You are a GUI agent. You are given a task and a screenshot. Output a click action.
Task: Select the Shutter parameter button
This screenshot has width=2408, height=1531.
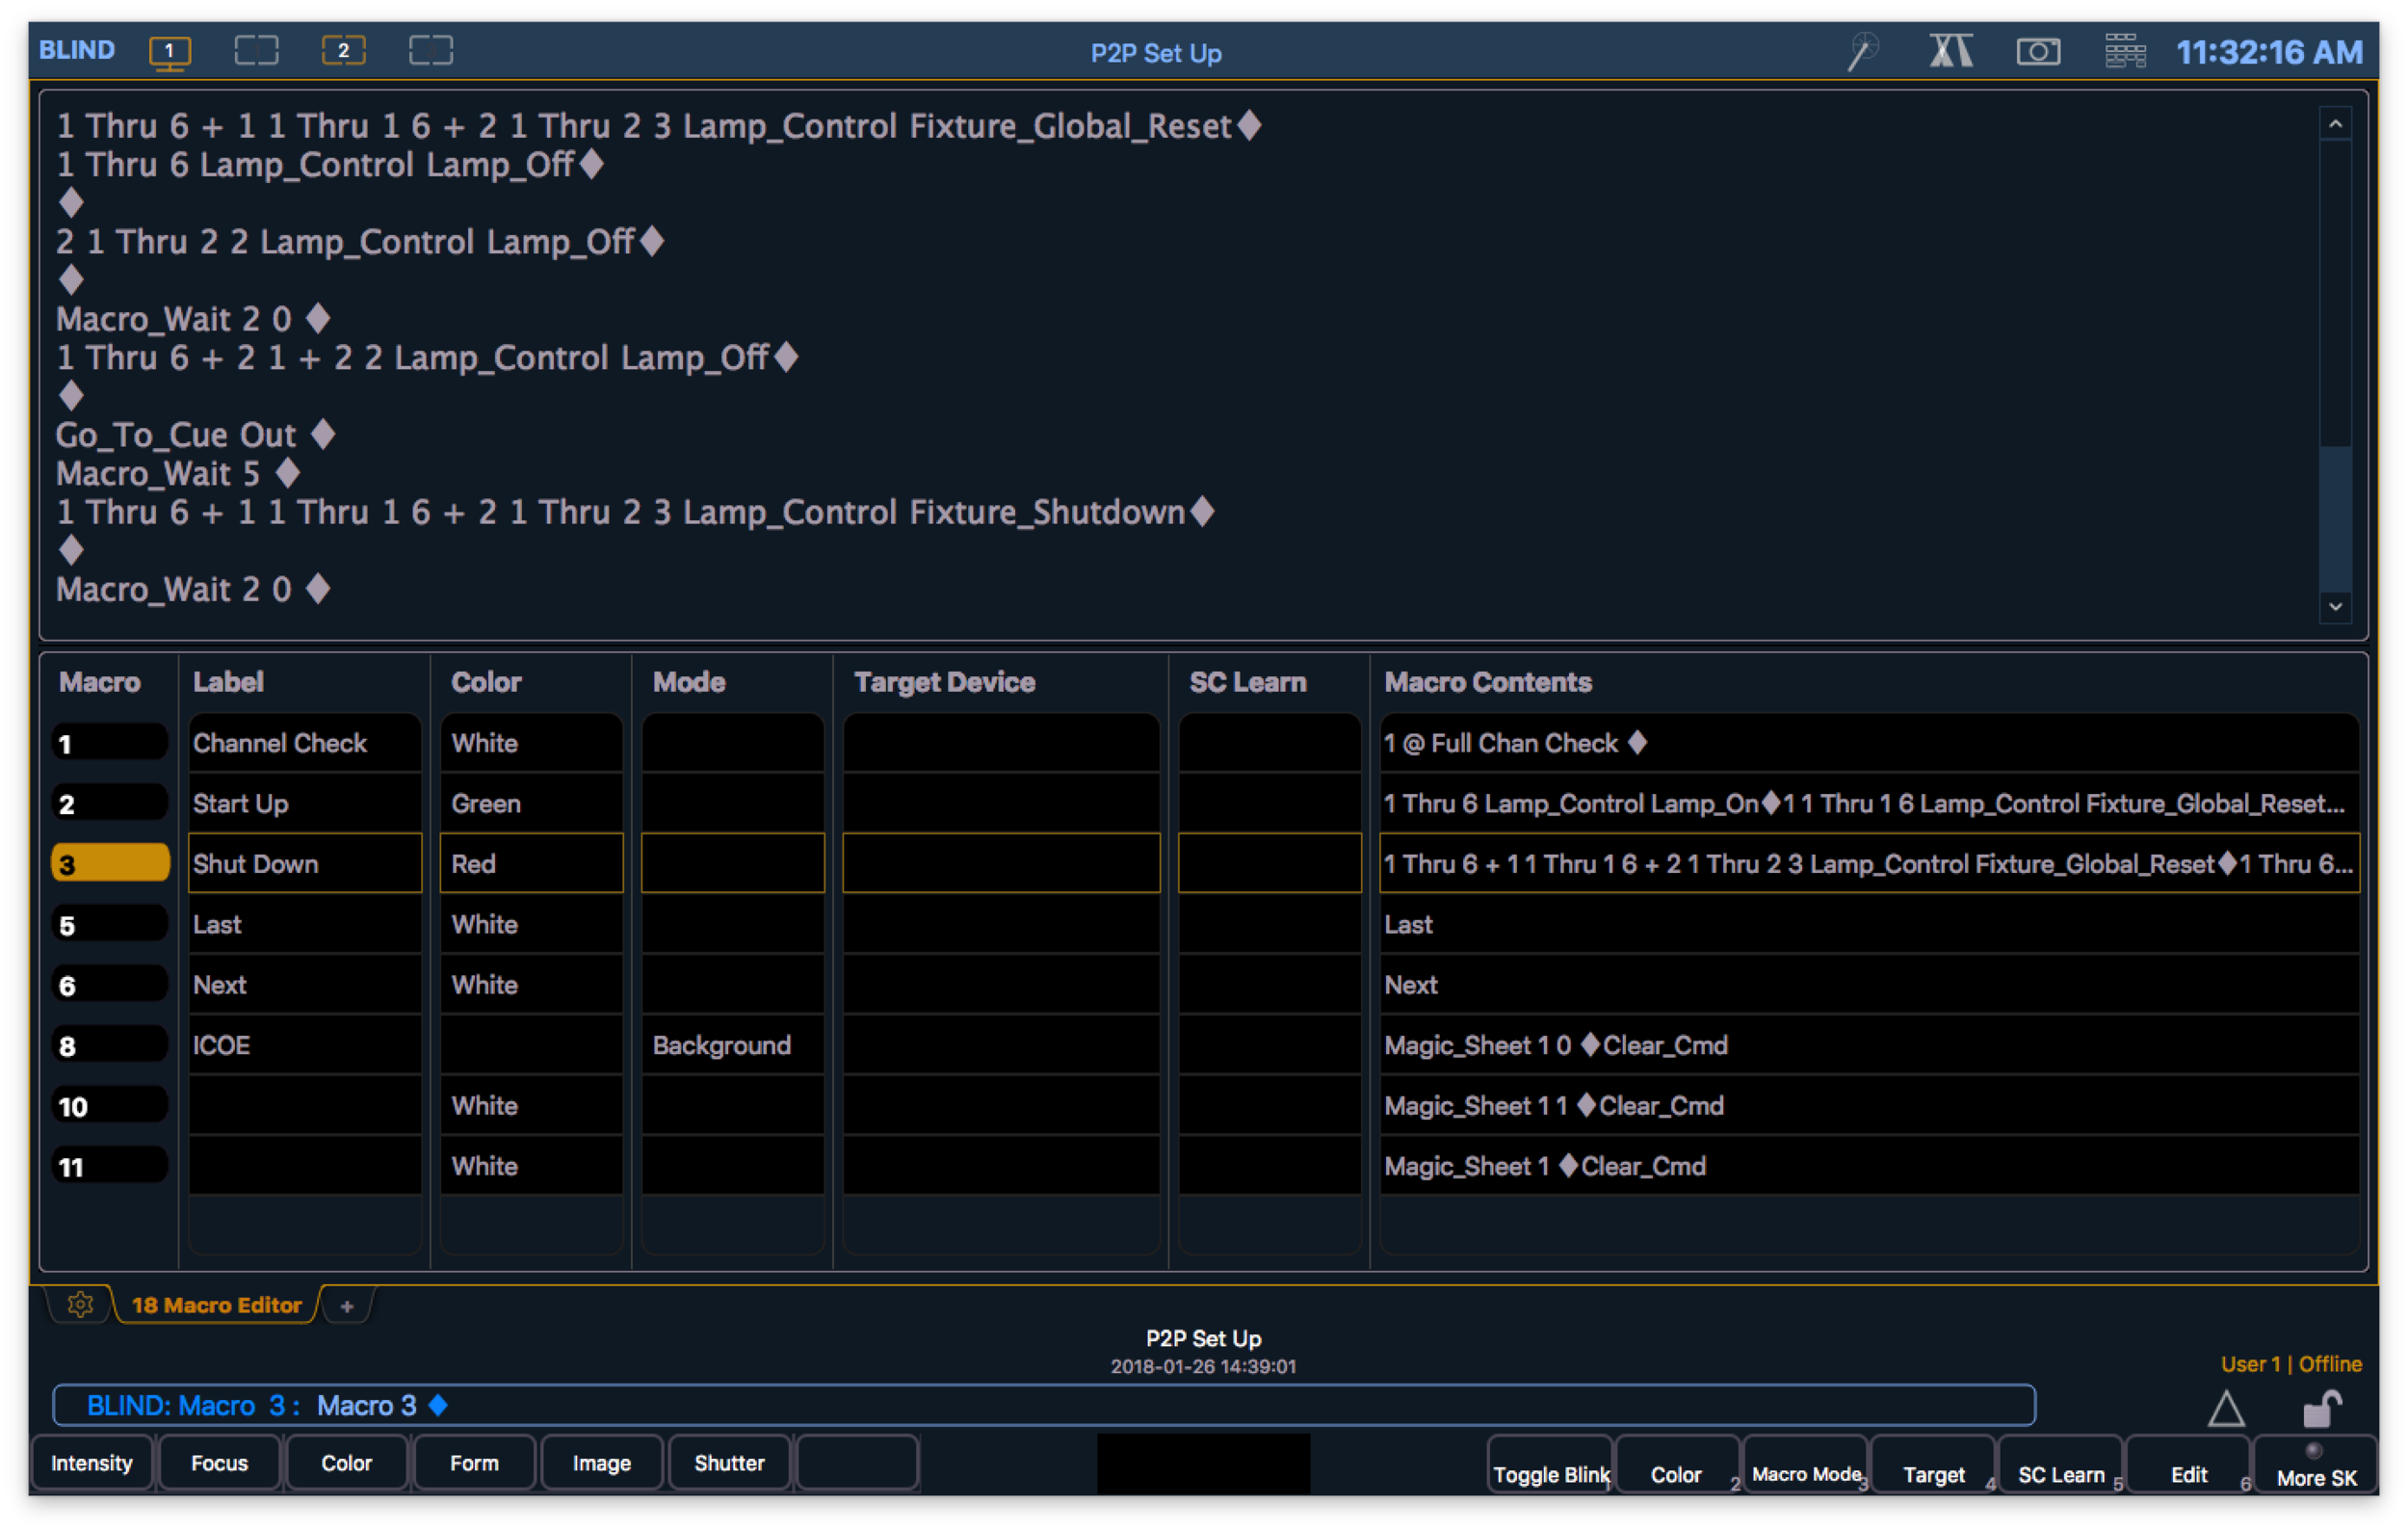tap(729, 1463)
